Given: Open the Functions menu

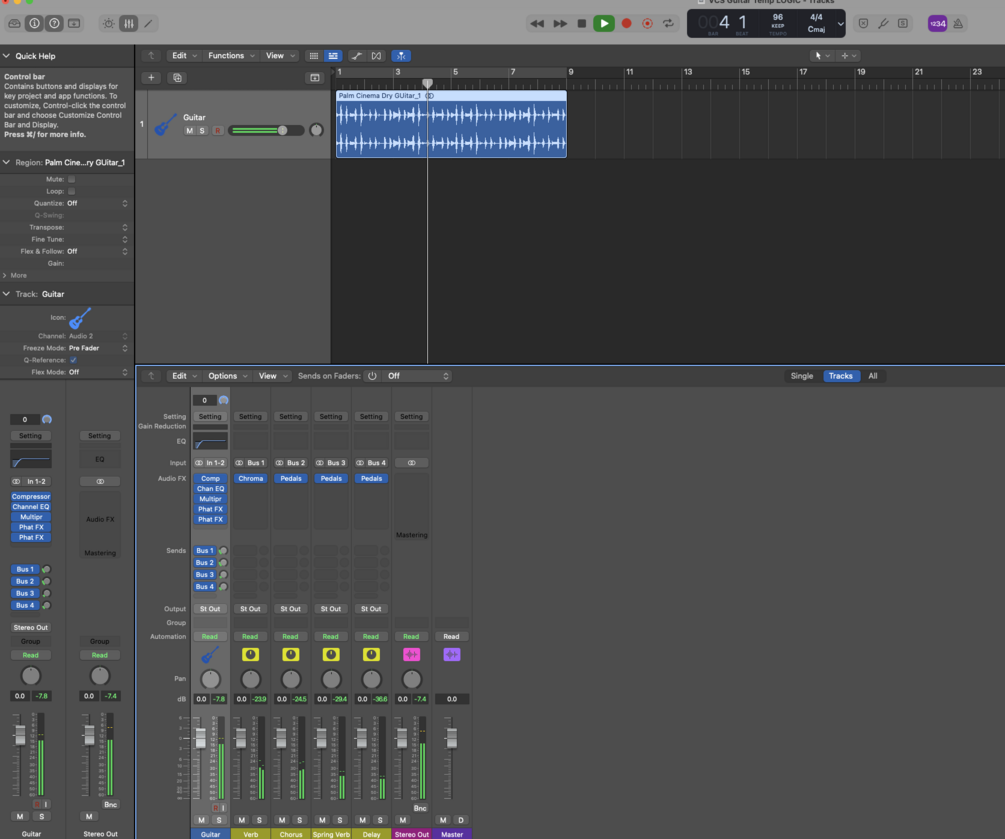Looking at the screenshot, I should (231, 56).
